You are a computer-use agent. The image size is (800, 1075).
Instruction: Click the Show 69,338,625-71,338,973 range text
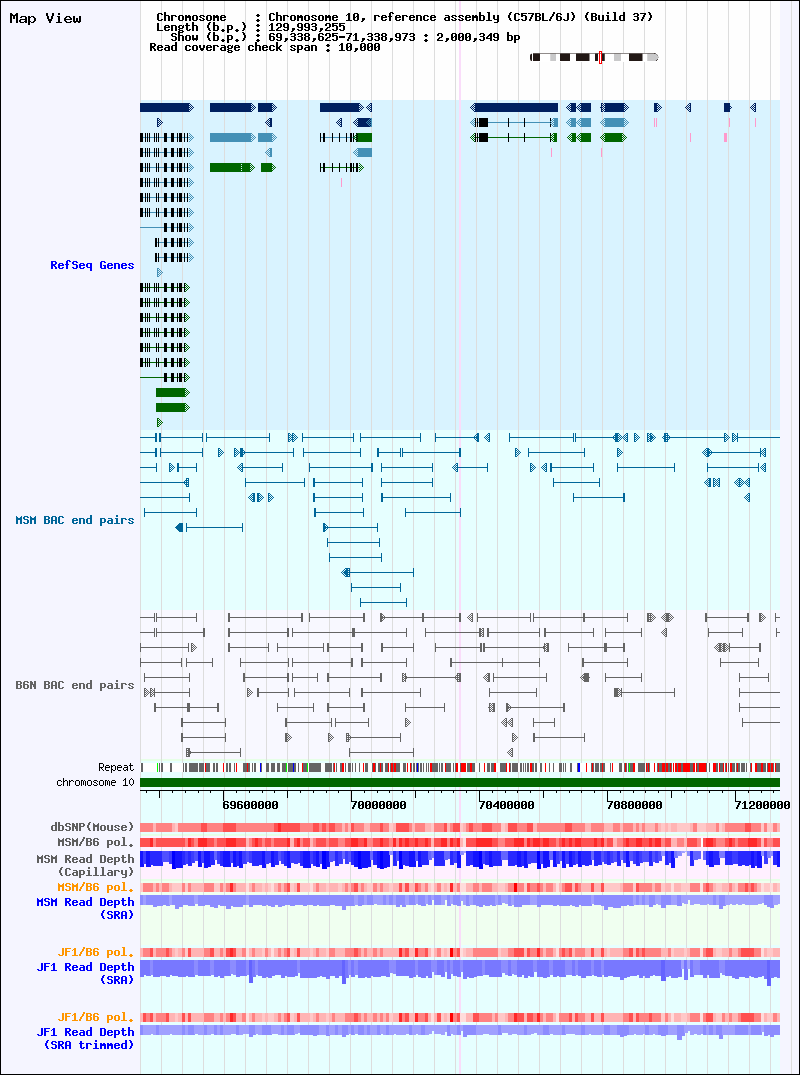tap(345, 37)
